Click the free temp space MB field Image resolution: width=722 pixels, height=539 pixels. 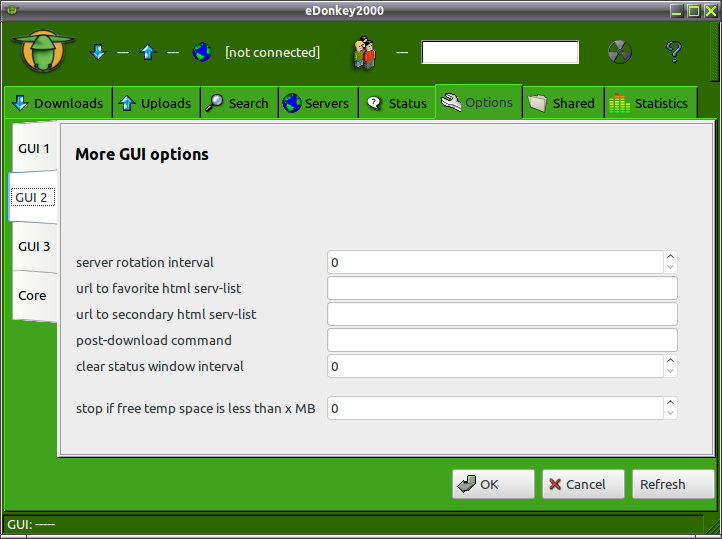pos(495,408)
